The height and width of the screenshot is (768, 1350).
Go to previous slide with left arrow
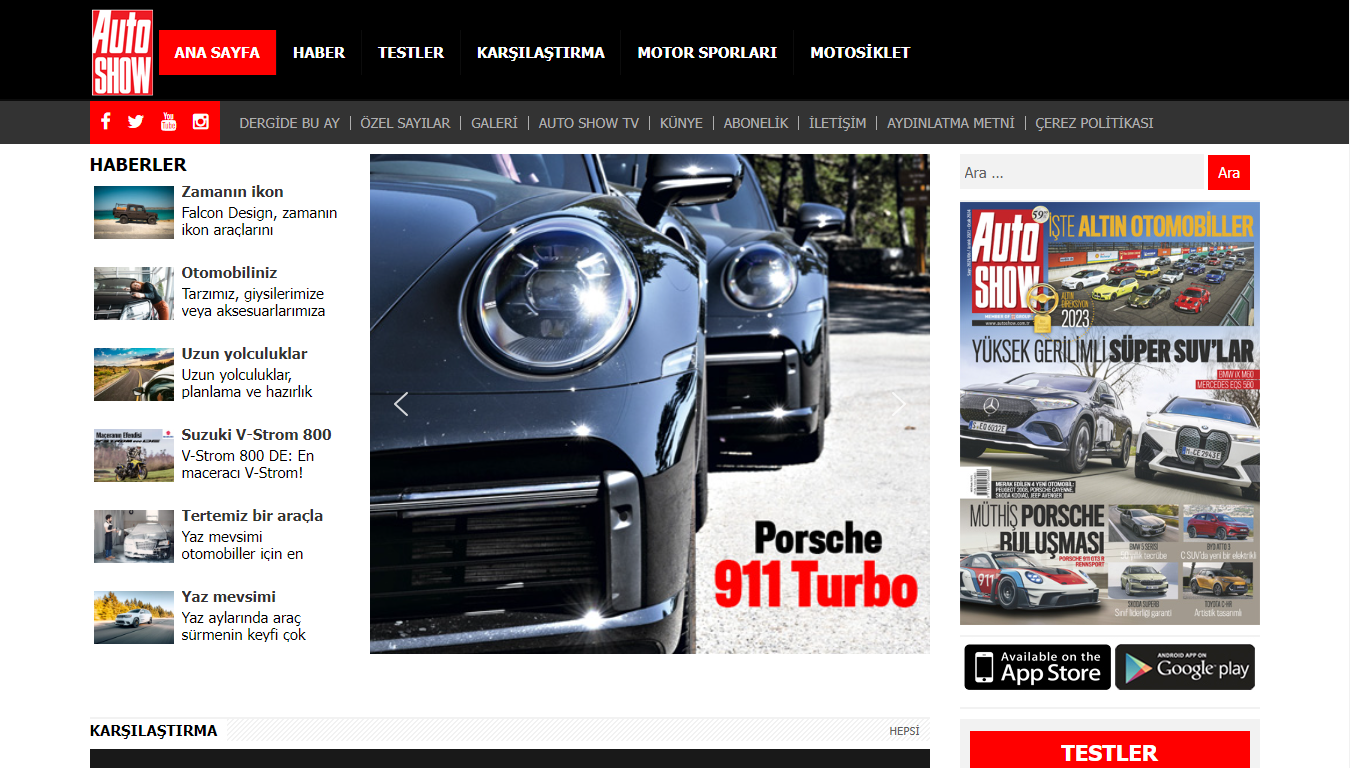click(x=401, y=404)
